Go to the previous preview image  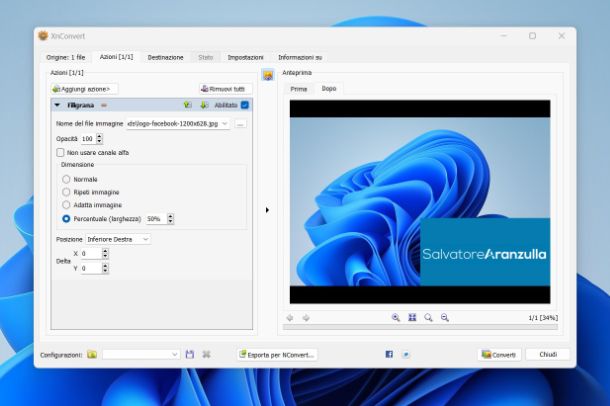(x=290, y=318)
